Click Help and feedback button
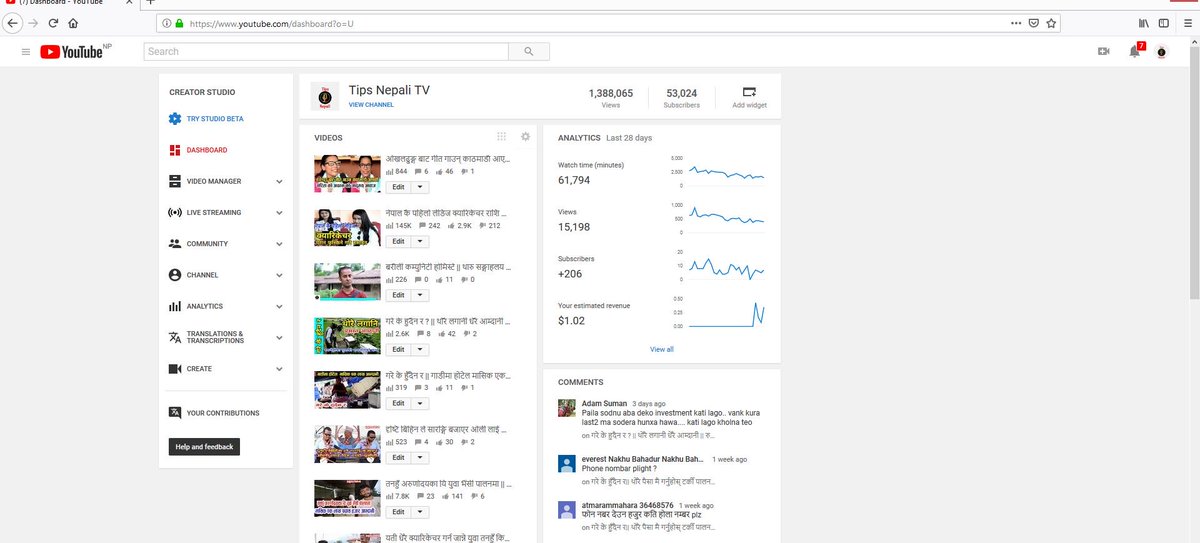This screenshot has width=1200, height=543. (204, 447)
